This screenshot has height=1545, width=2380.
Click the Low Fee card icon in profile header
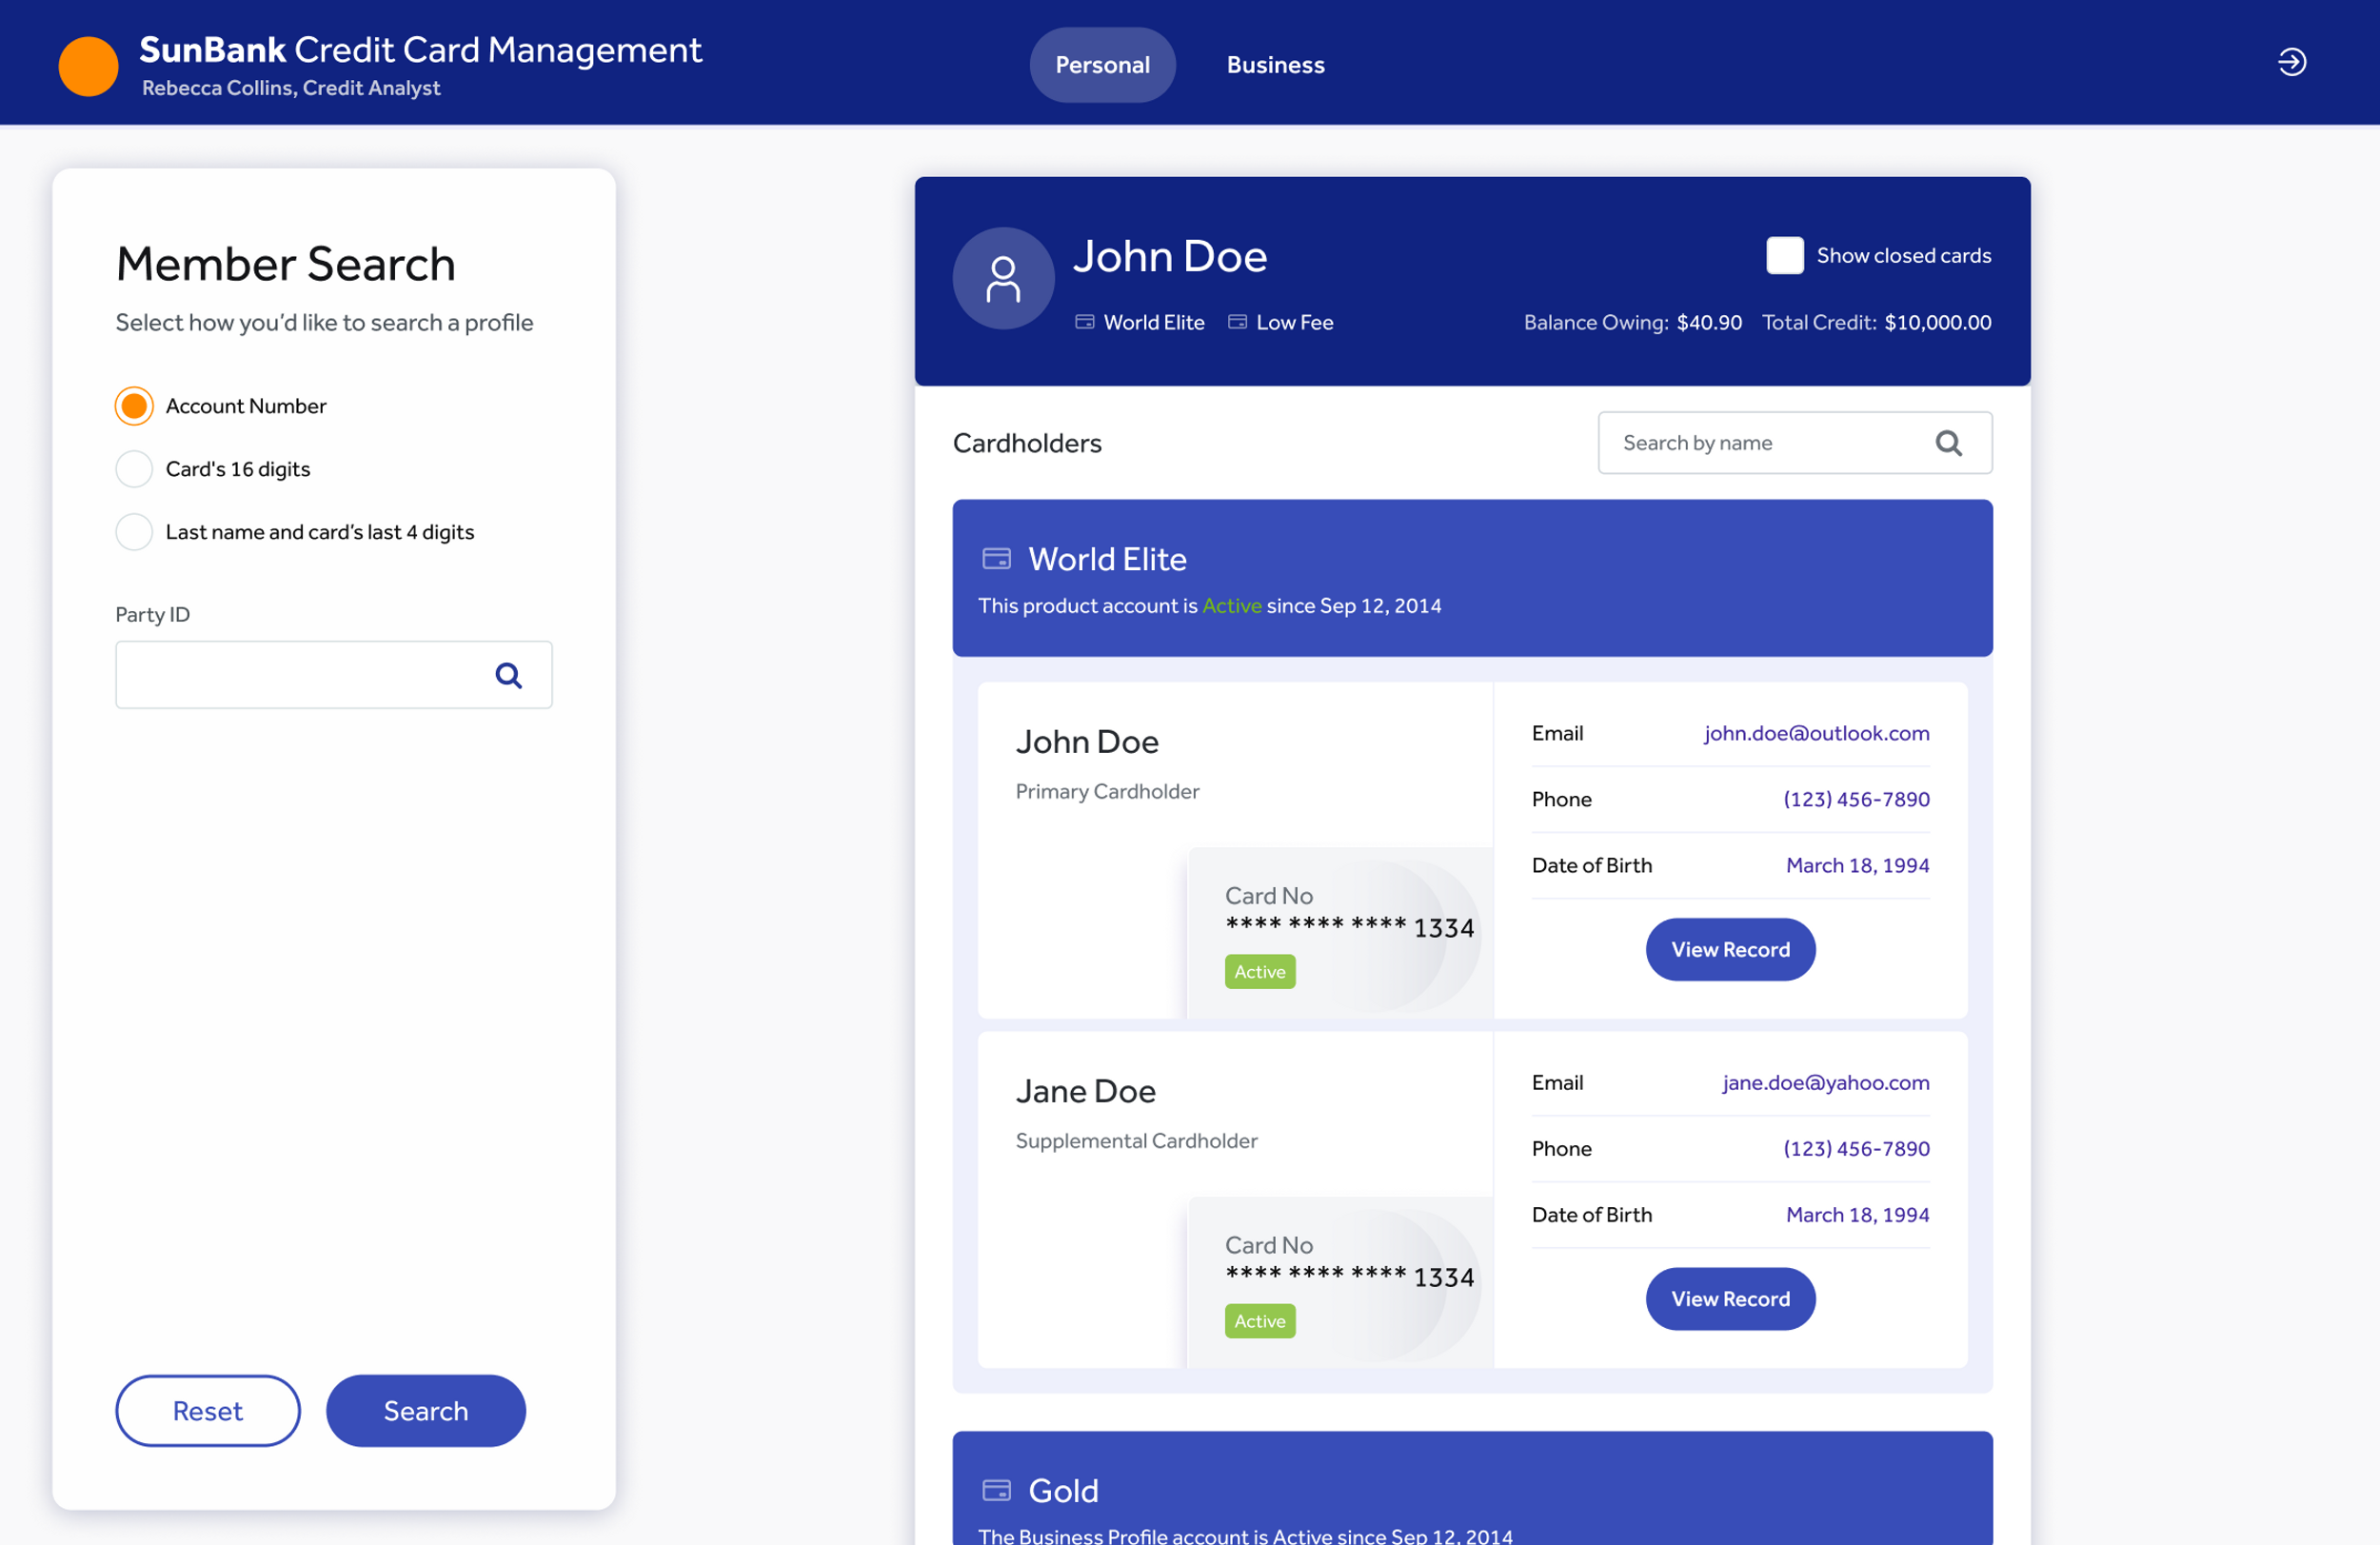coord(1237,322)
